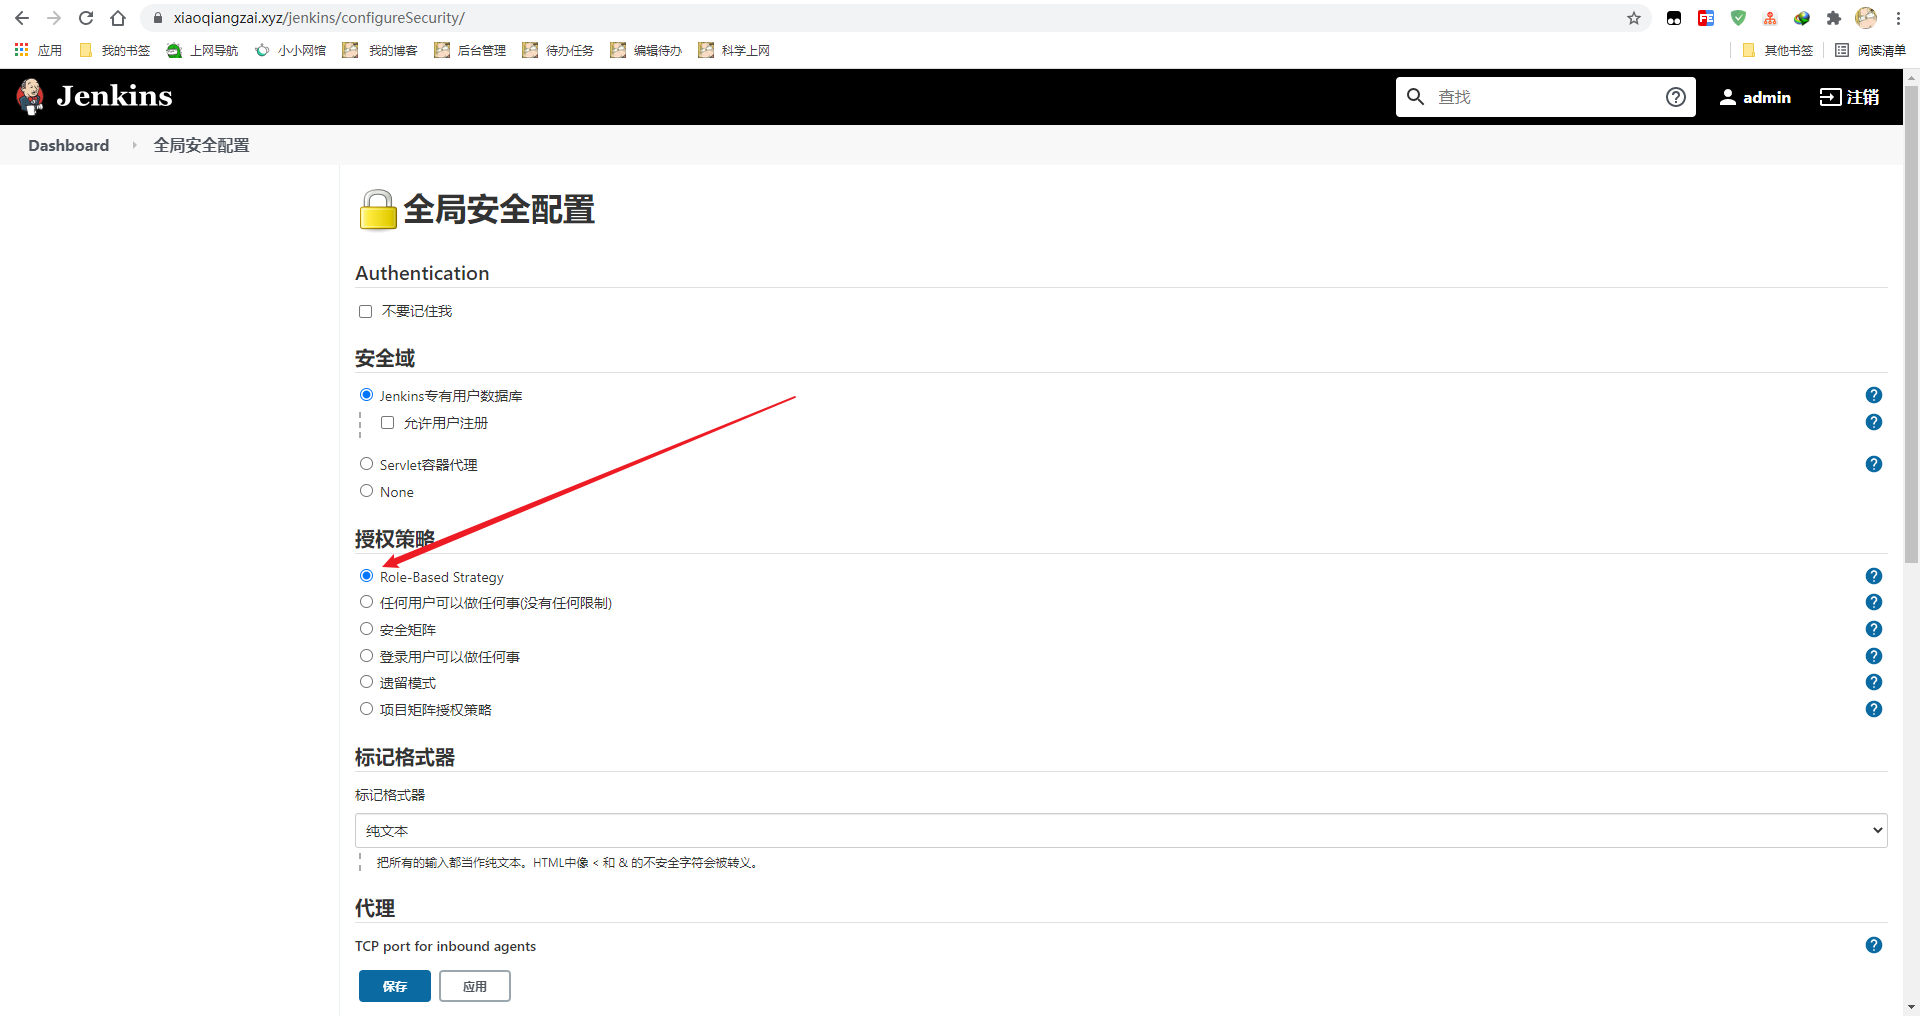Click the site lock icon in address bar
Viewport: 1920px width, 1016px height.
157,18
